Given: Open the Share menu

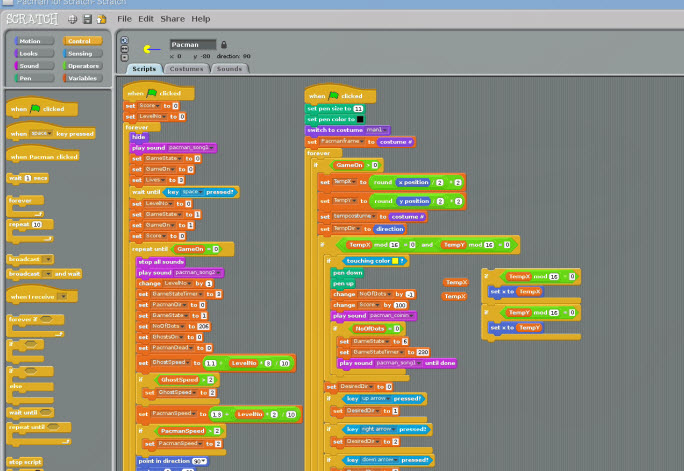Looking at the screenshot, I should pos(172,19).
